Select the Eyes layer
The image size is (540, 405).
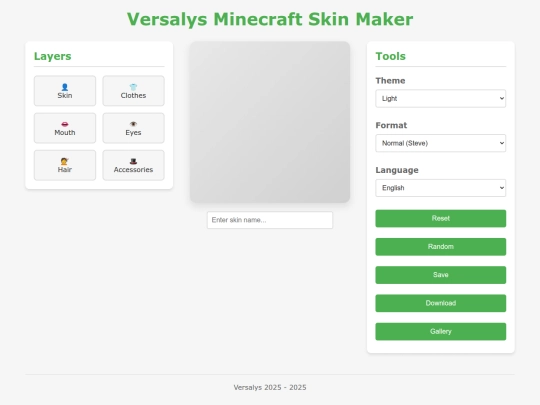pyautogui.click(x=133, y=128)
